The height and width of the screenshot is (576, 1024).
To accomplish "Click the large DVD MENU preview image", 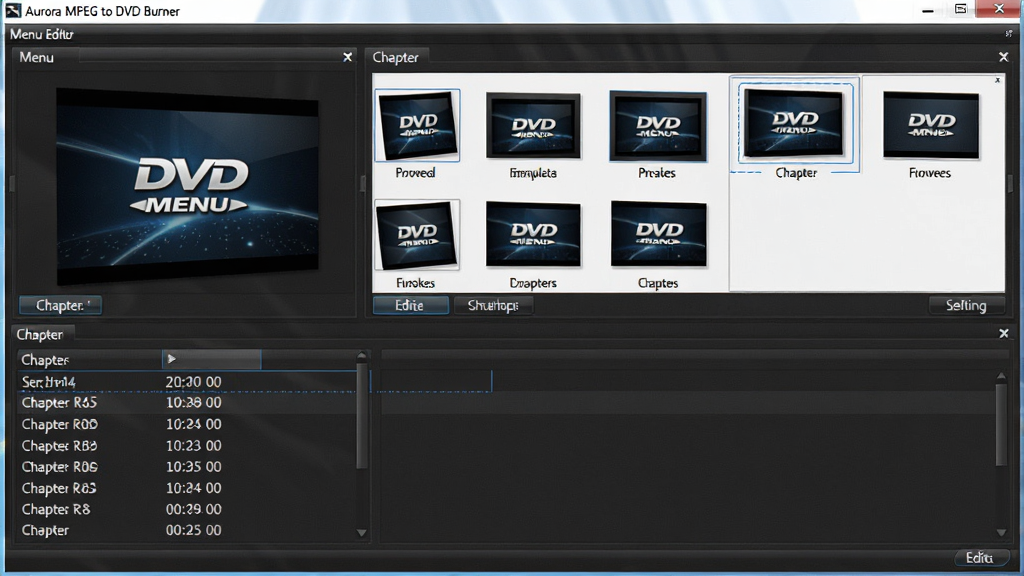I will [x=187, y=187].
